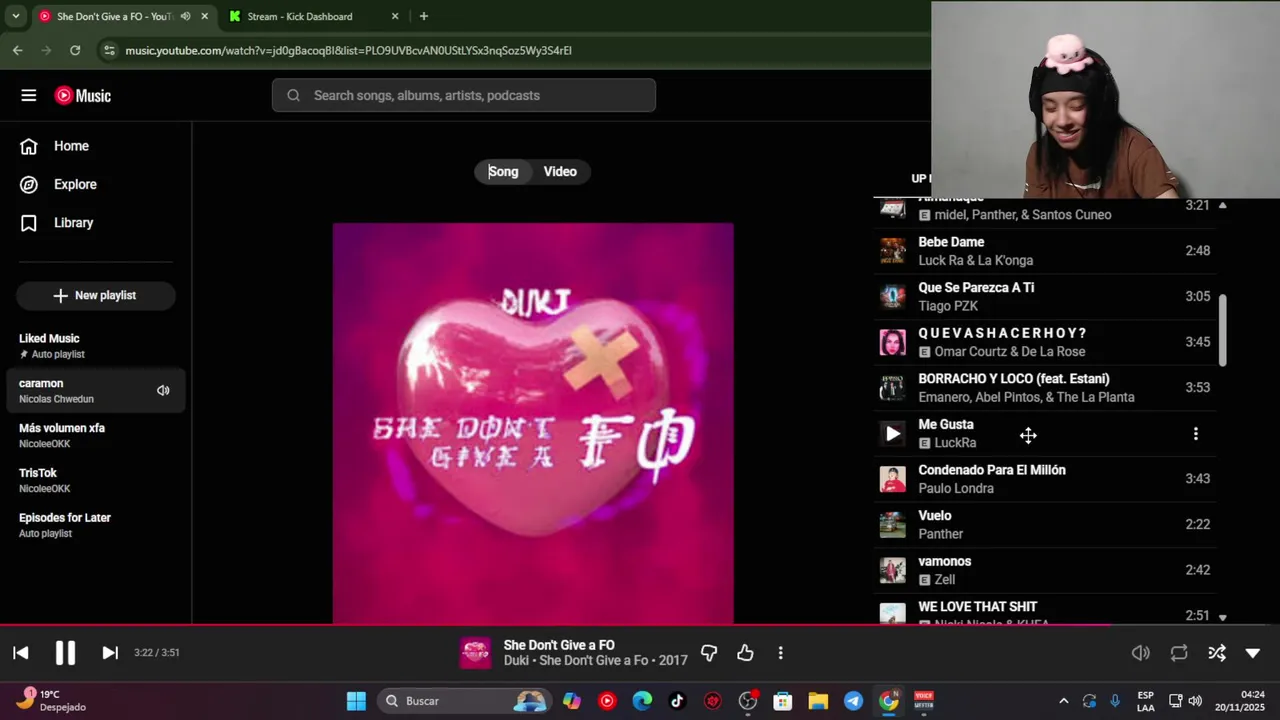Go back in the browser
1280x720 pixels.
(x=18, y=50)
